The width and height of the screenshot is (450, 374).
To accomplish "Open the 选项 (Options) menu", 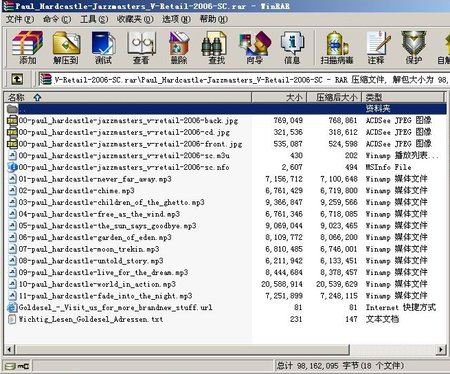I will (x=176, y=19).
